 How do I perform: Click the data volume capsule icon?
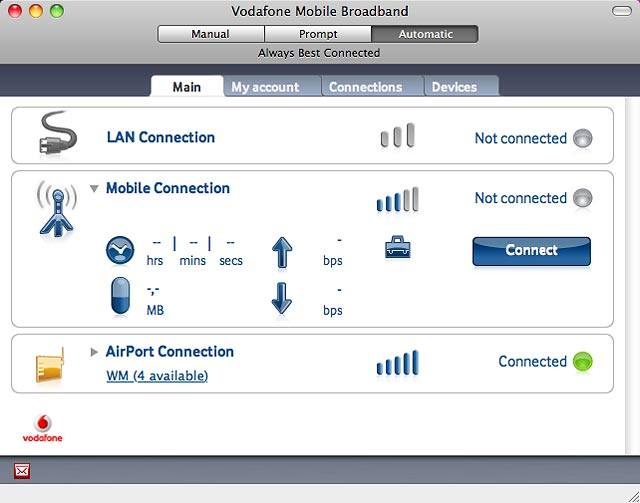point(120,296)
